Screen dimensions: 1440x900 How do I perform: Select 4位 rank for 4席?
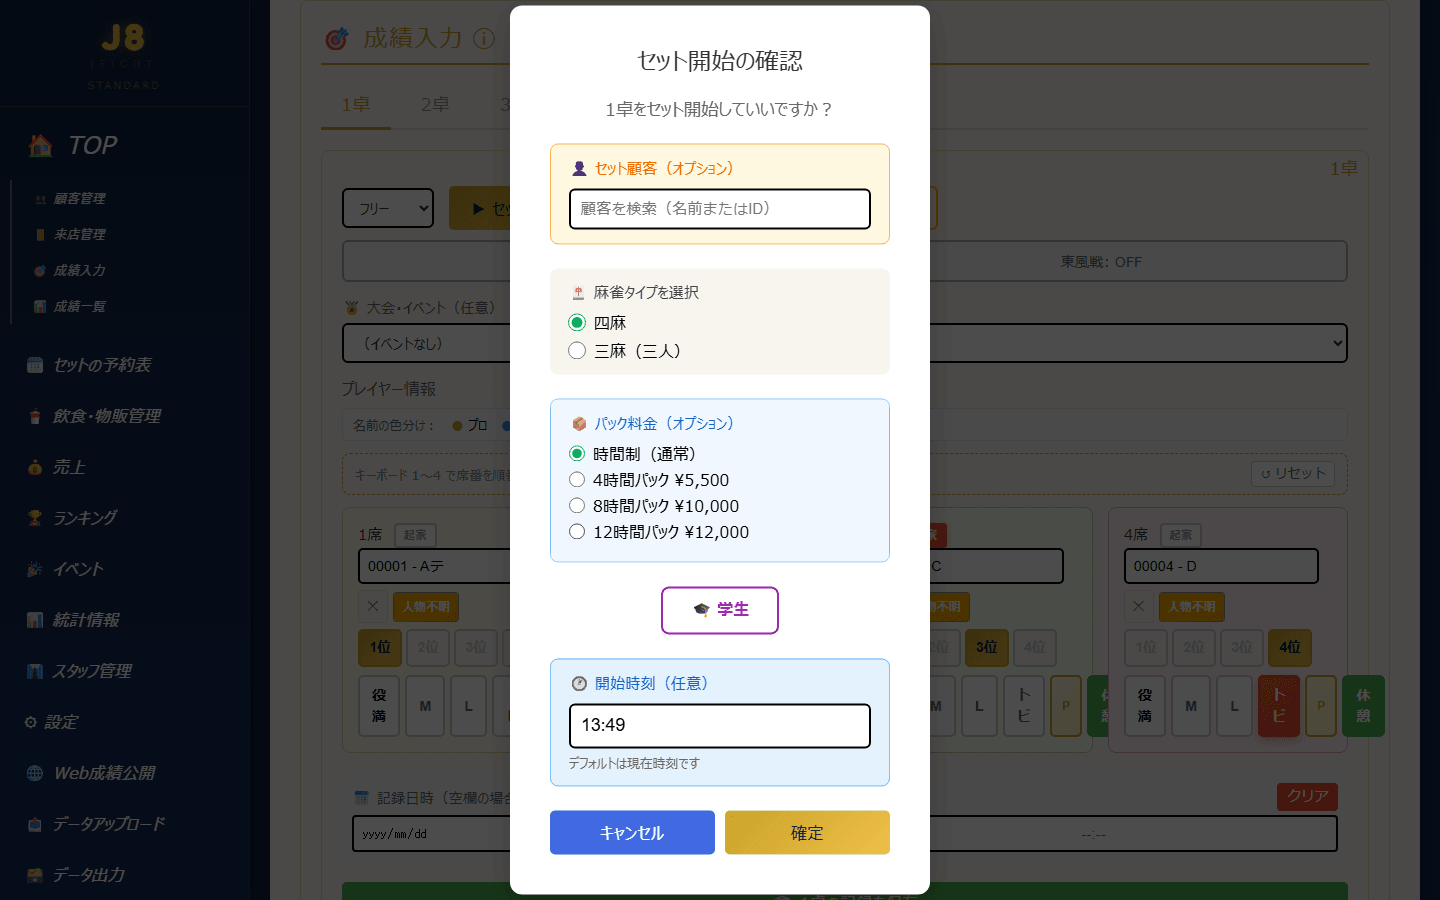coord(1290,648)
